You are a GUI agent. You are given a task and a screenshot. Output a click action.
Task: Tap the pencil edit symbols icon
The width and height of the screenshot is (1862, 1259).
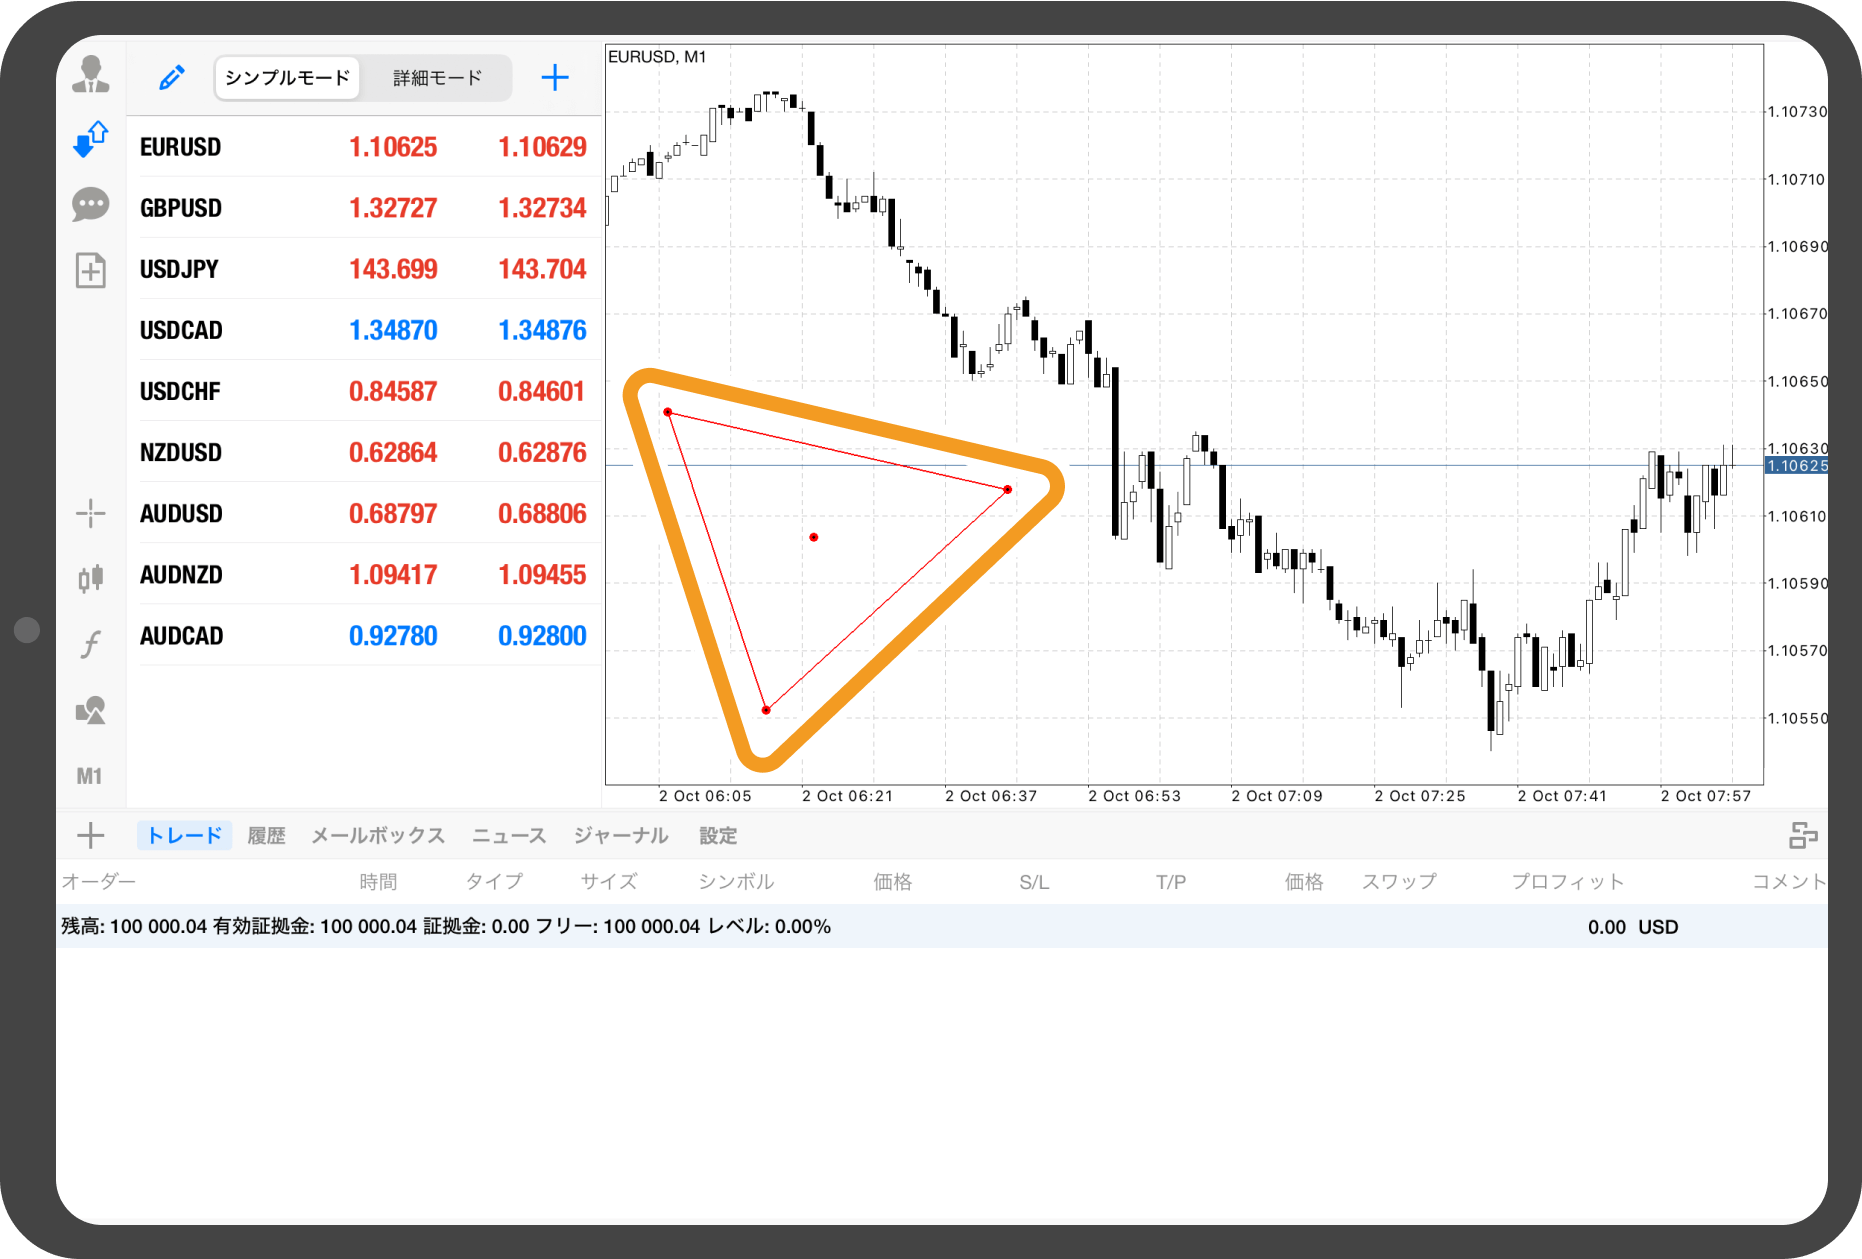click(x=172, y=78)
